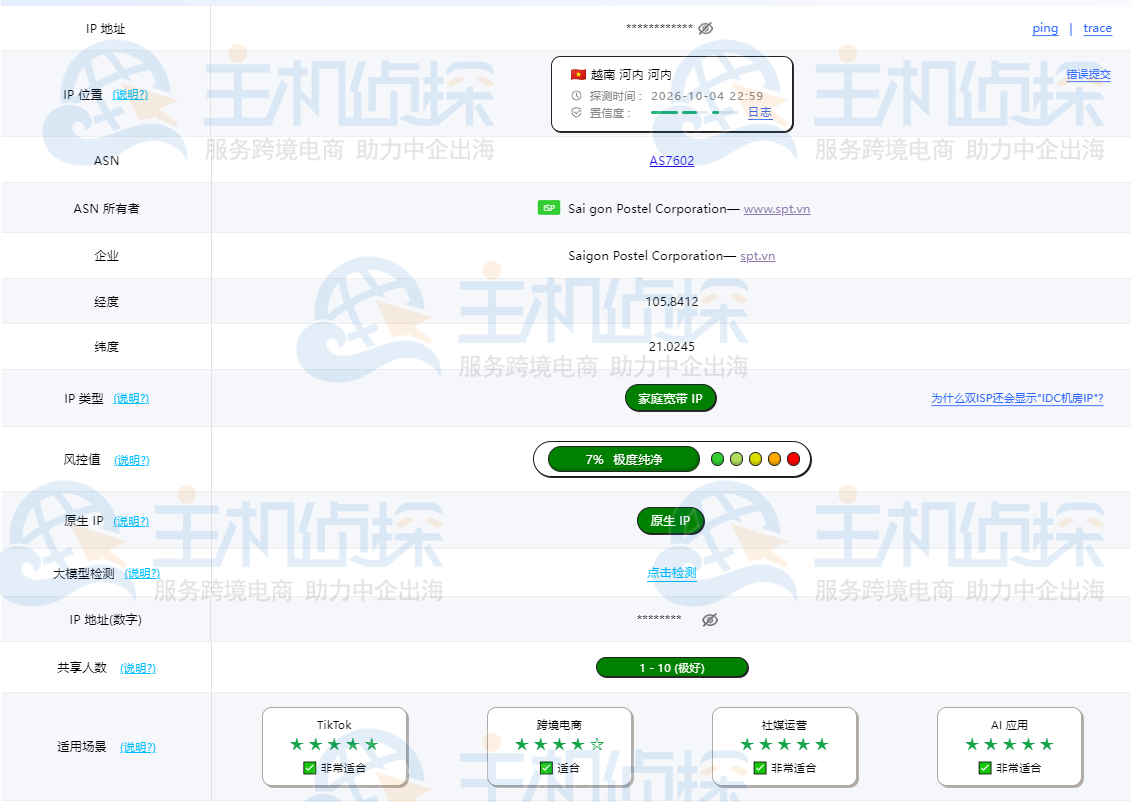
Task: Toggle eye icon beside numeric IP address
Action: 710,620
